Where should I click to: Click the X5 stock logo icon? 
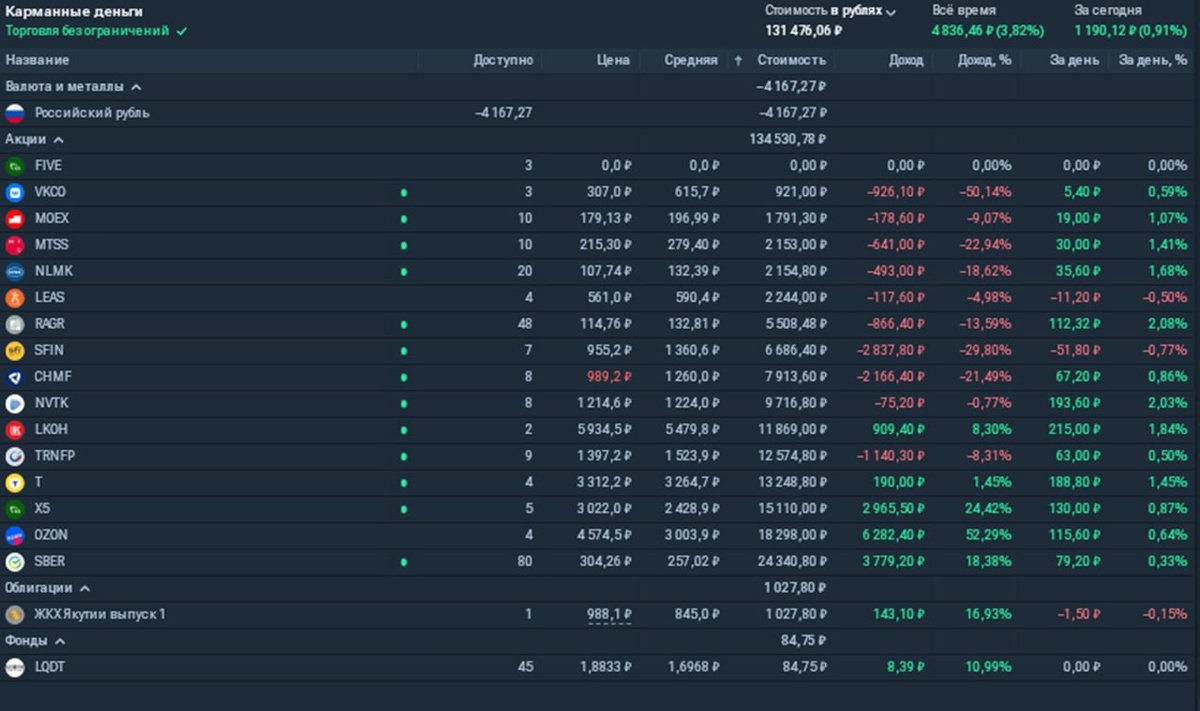tap(15, 509)
